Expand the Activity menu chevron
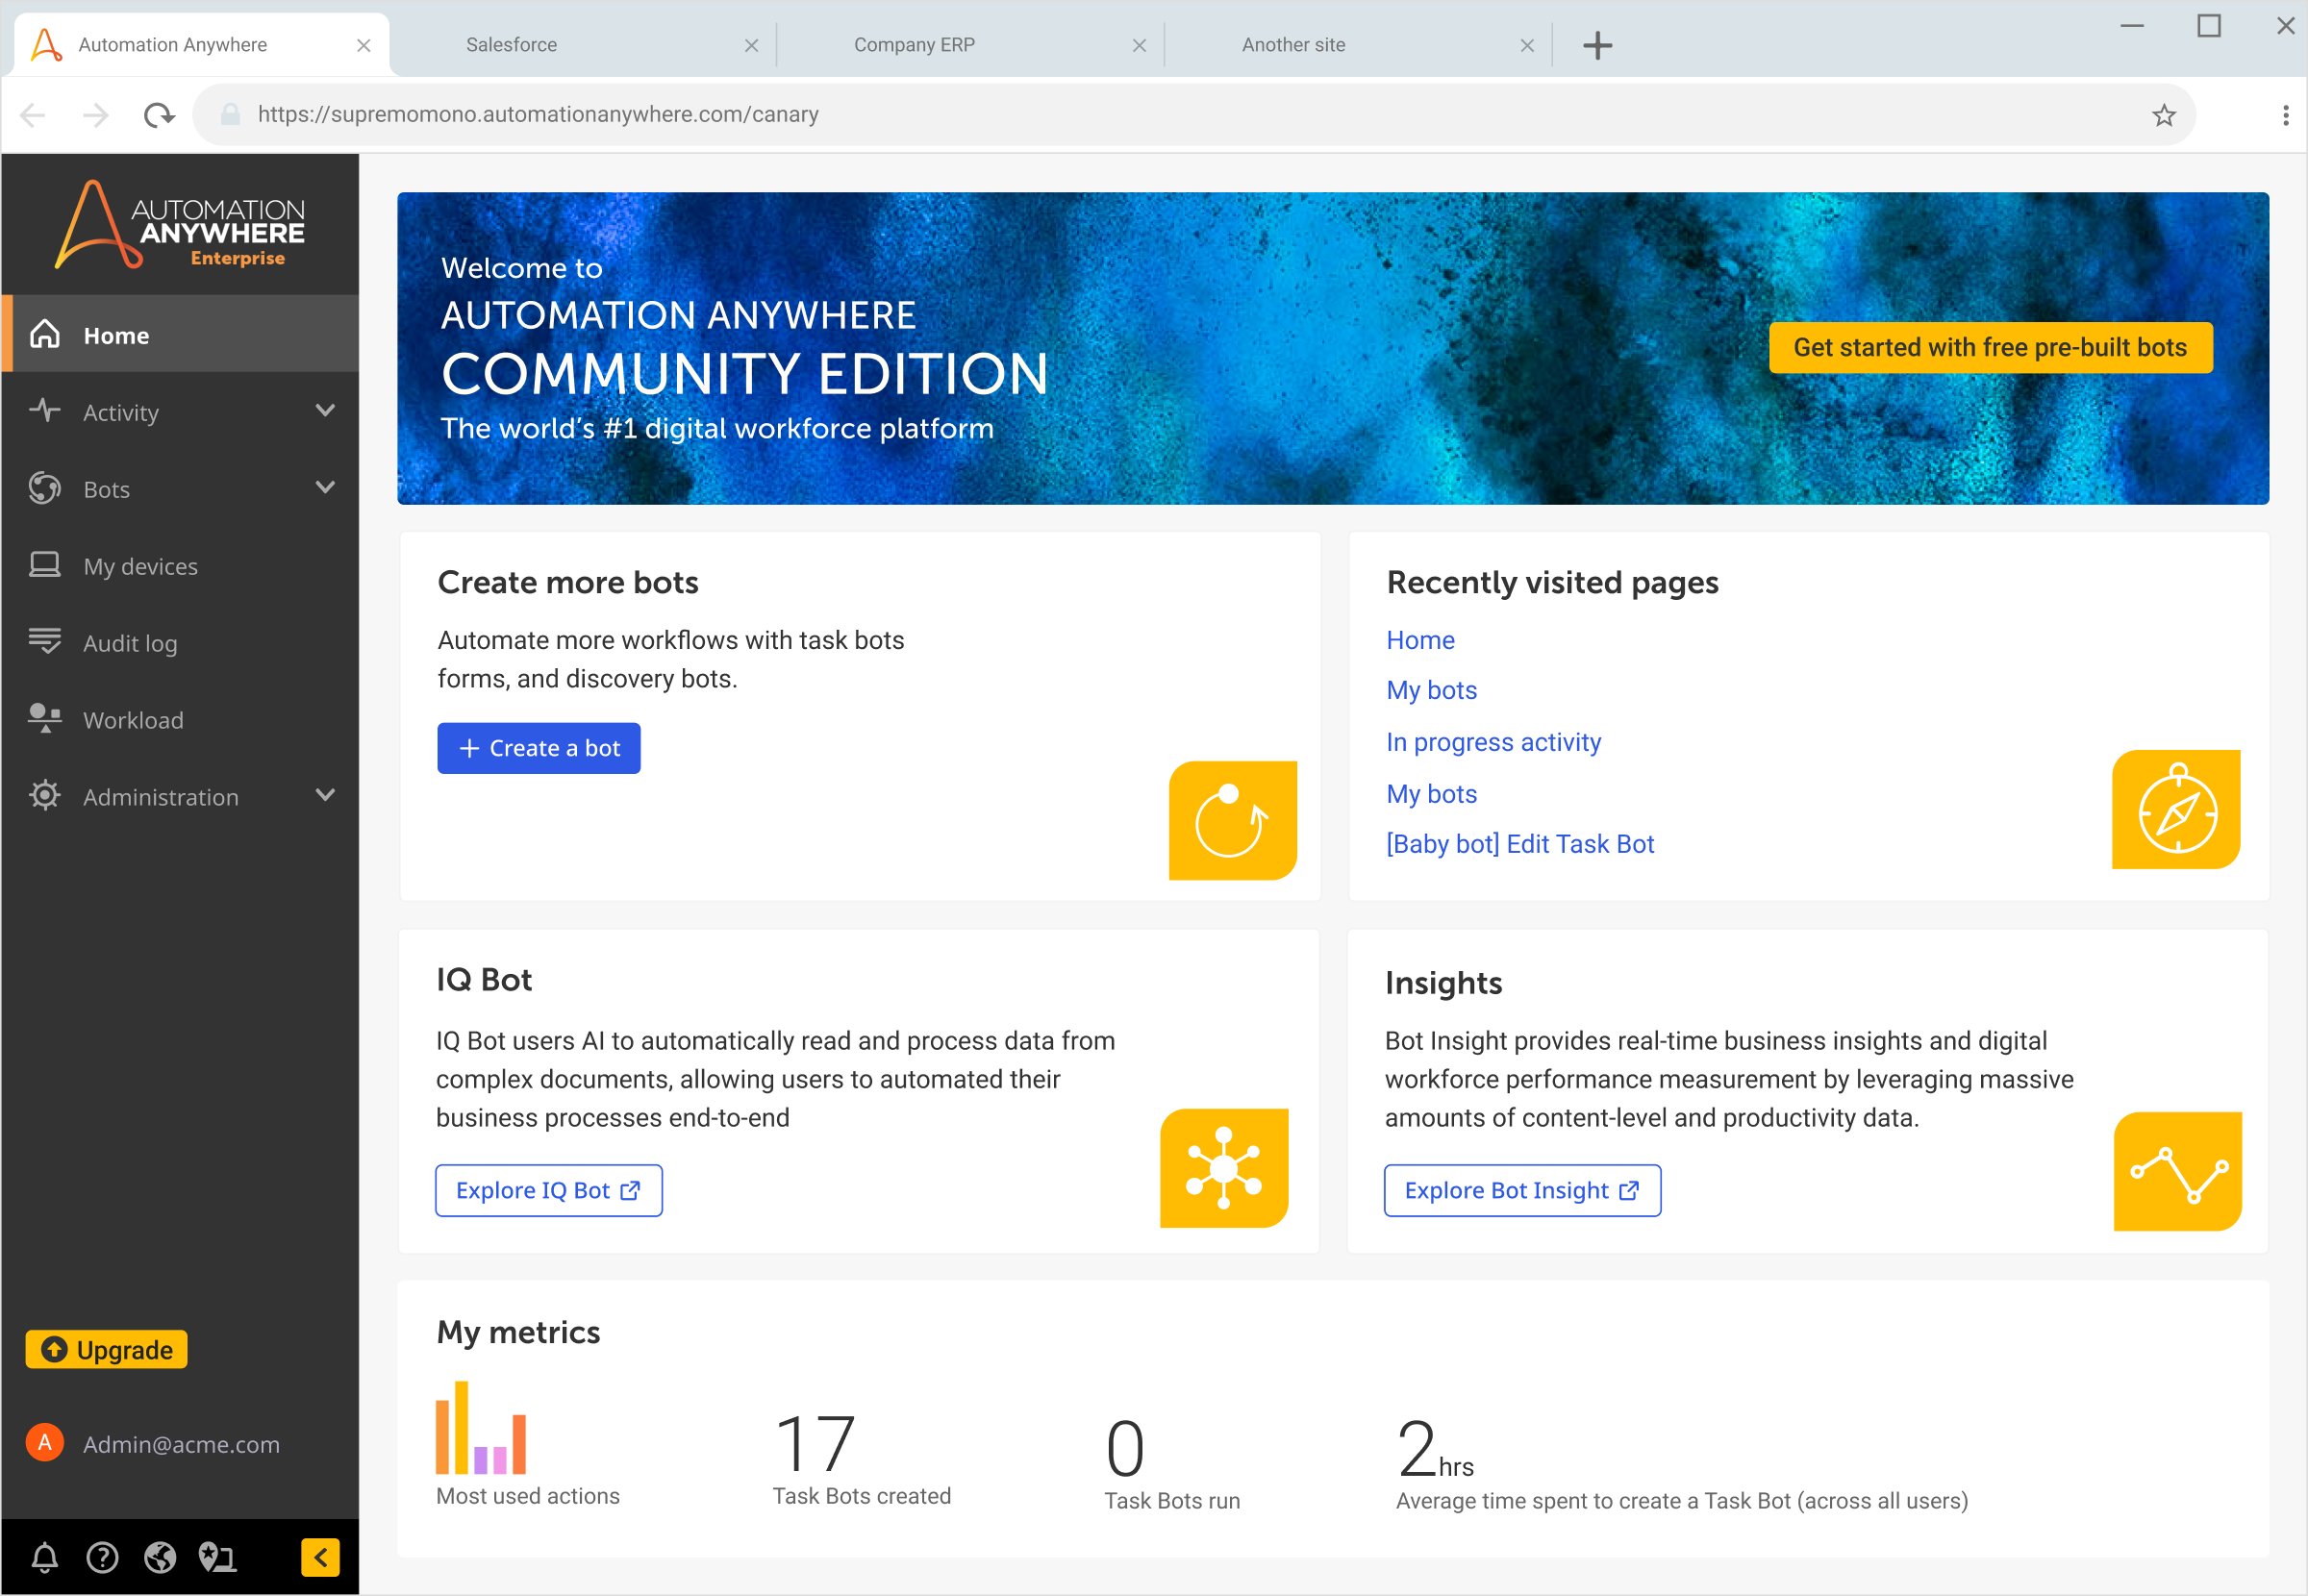Image resolution: width=2308 pixels, height=1596 pixels. pyautogui.click(x=325, y=411)
